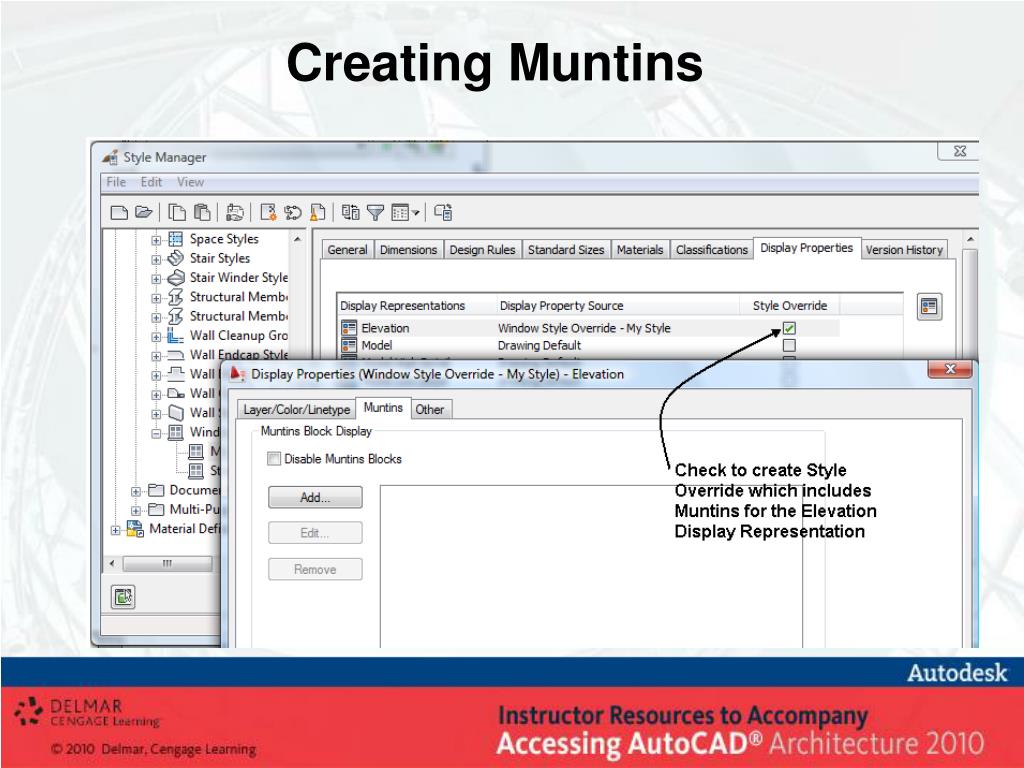Switch to the Version History tab

(x=904, y=249)
